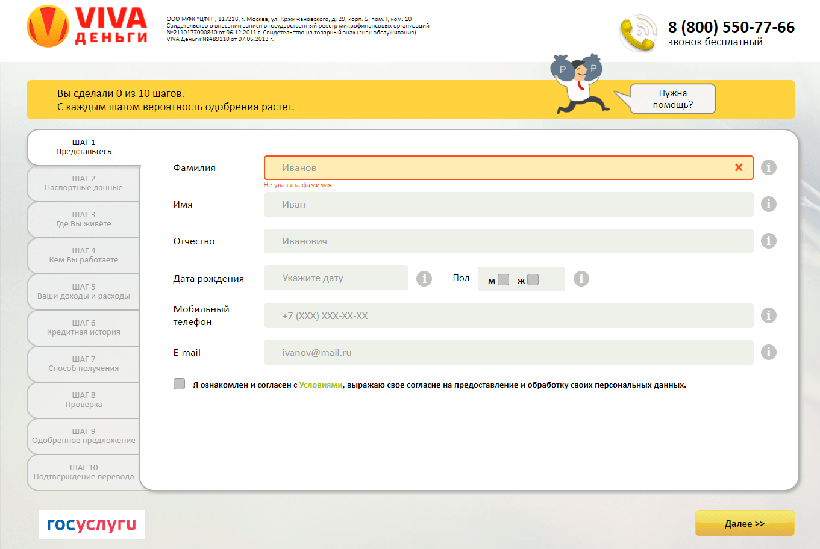This screenshot has height=549, width=820.
Task: Click info icon beside Мобильный телефон field
Action: pos(768,315)
